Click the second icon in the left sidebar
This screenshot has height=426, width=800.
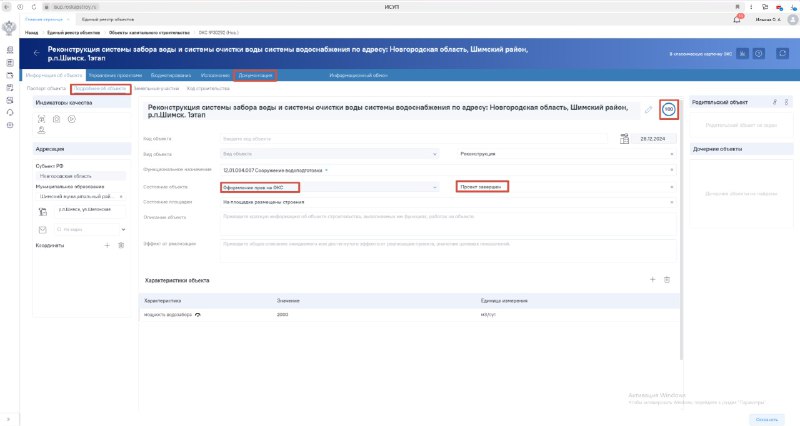tap(10, 63)
